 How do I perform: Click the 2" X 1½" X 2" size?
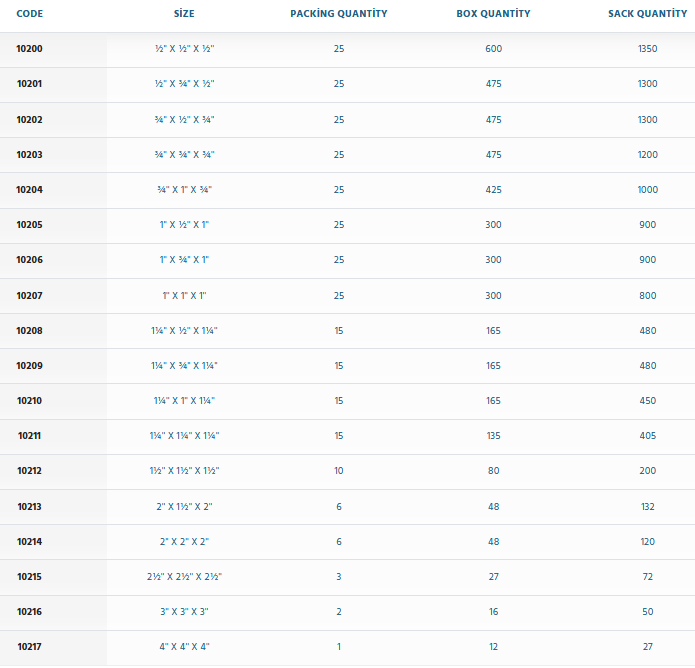[x=184, y=507]
